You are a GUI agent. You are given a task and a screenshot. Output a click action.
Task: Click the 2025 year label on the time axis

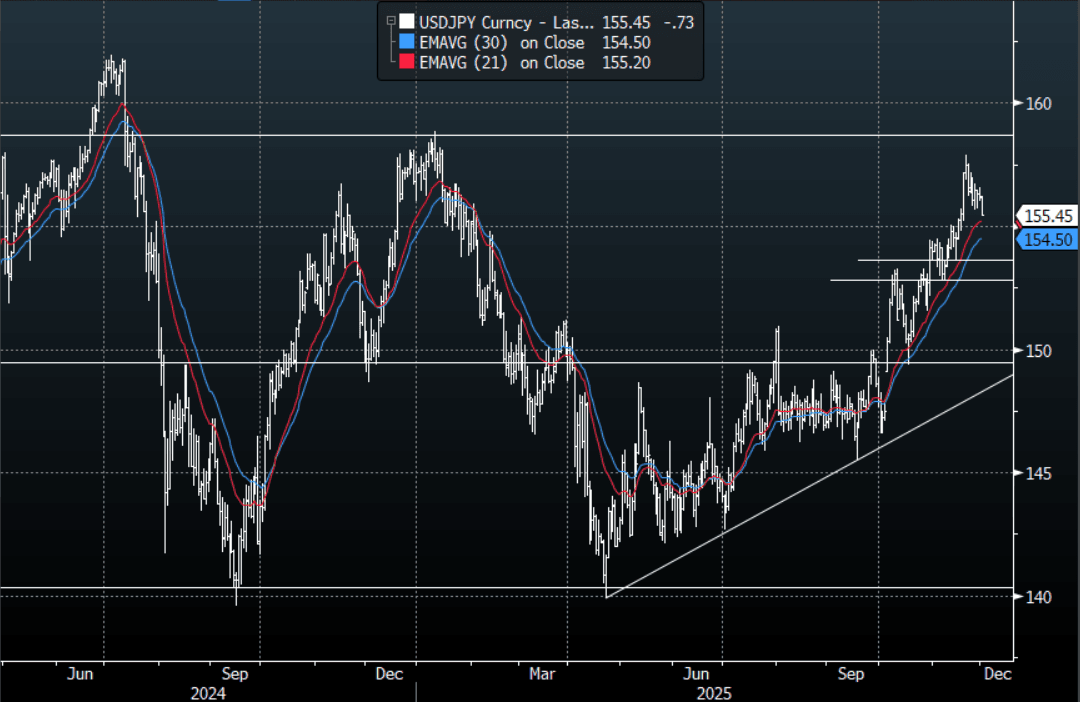pyautogui.click(x=714, y=692)
